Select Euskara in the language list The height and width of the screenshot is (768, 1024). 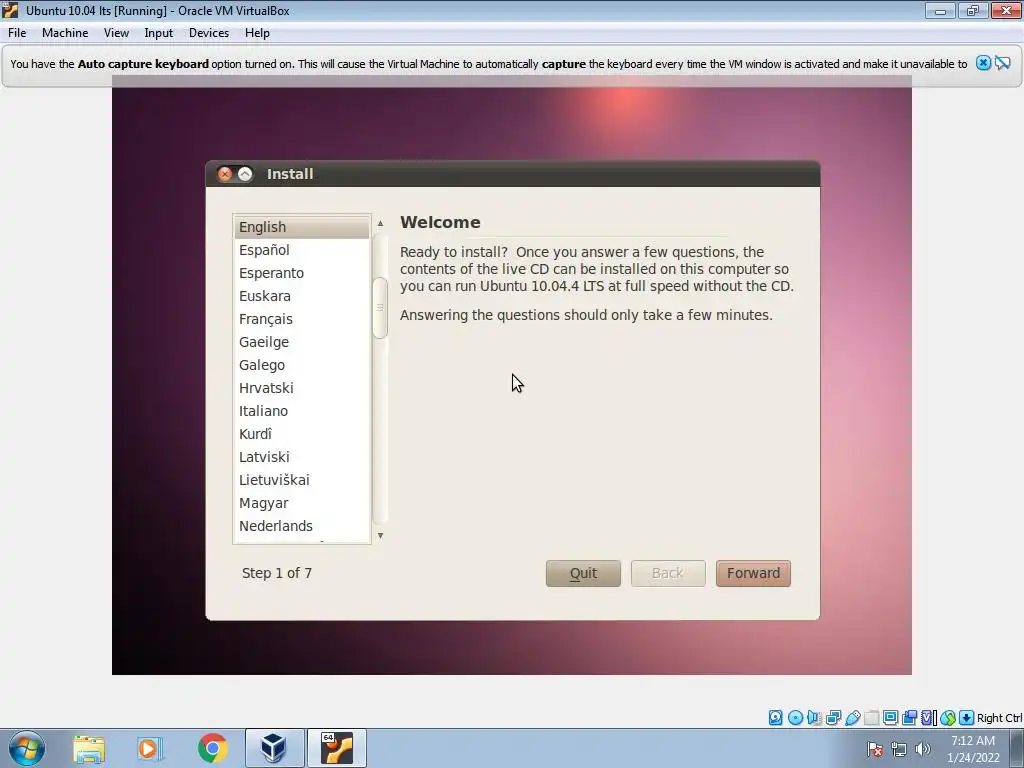[x=302, y=296]
